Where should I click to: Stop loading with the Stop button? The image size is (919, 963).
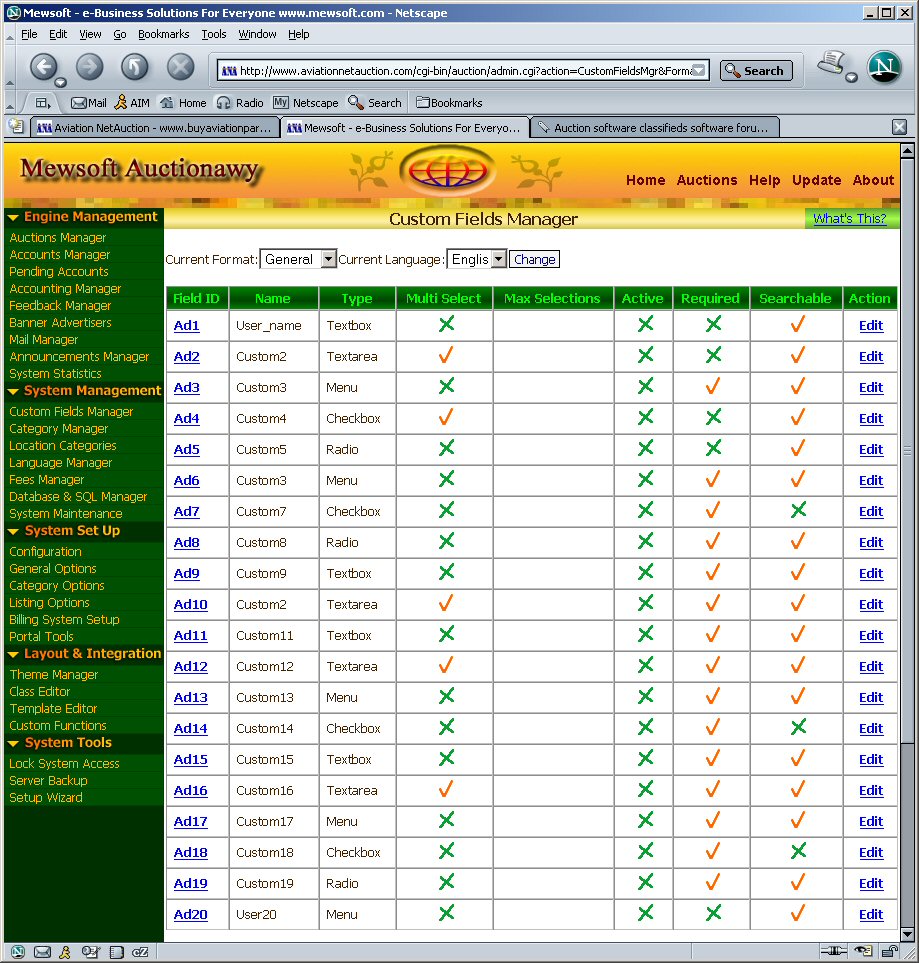[x=181, y=66]
